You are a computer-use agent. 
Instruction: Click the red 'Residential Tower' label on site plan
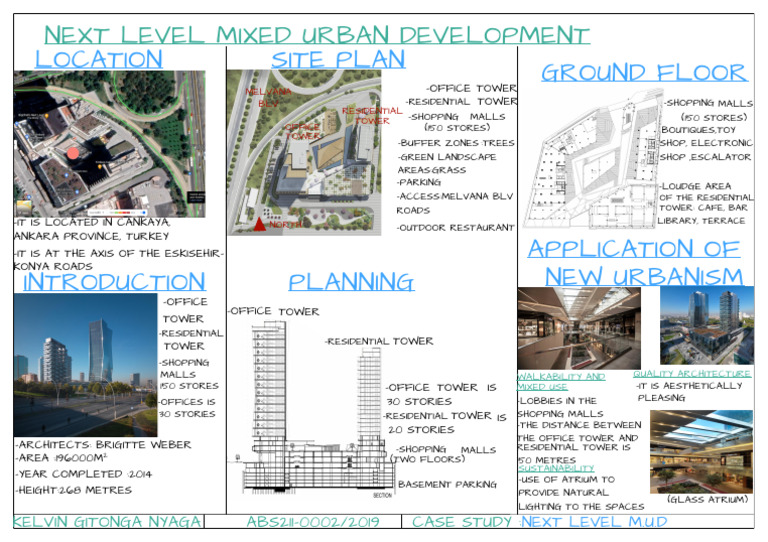click(x=372, y=116)
